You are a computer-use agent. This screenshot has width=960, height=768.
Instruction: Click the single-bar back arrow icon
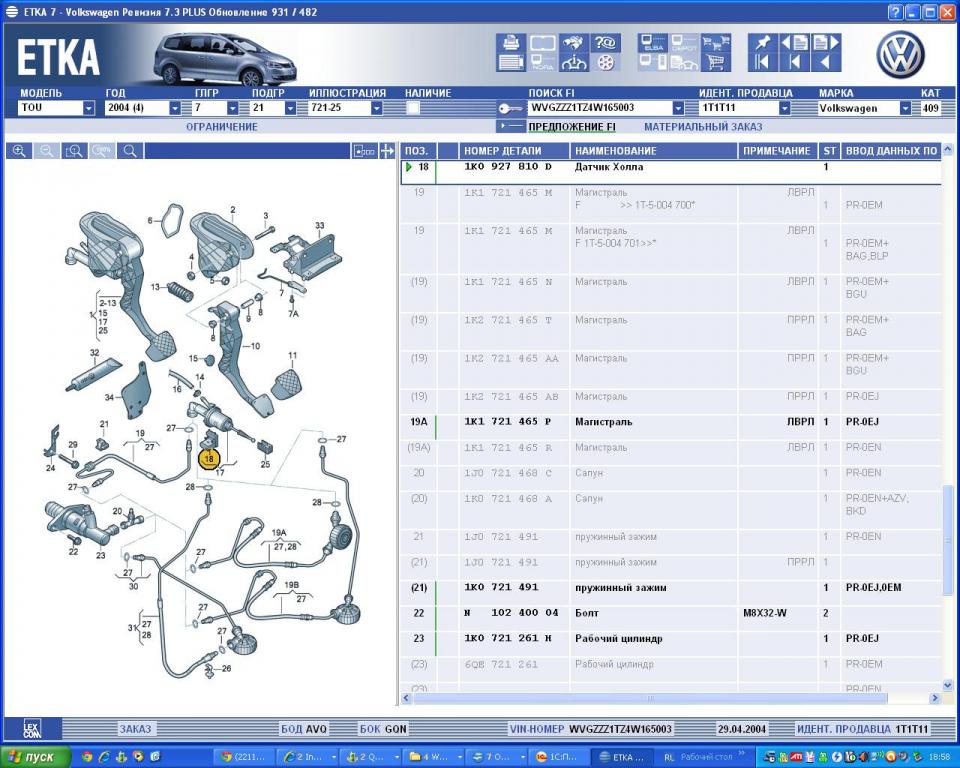pos(795,62)
